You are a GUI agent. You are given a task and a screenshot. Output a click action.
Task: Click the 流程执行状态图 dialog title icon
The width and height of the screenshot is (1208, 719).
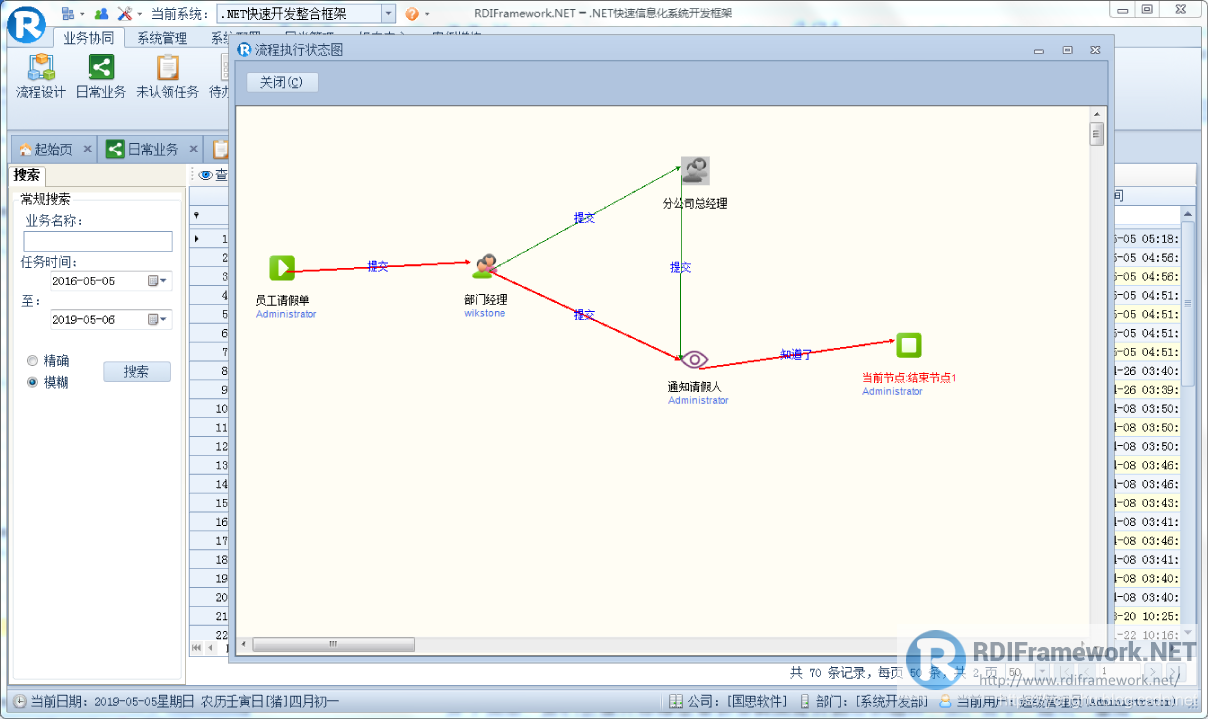pos(244,49)
